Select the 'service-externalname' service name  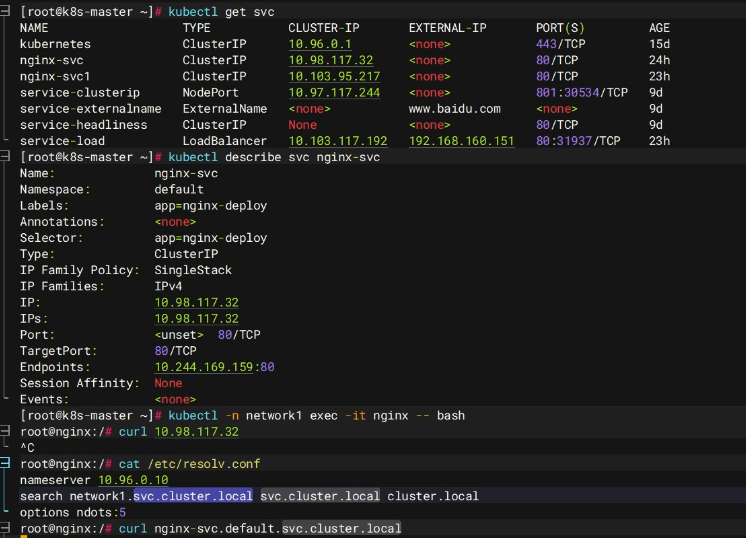90,109
